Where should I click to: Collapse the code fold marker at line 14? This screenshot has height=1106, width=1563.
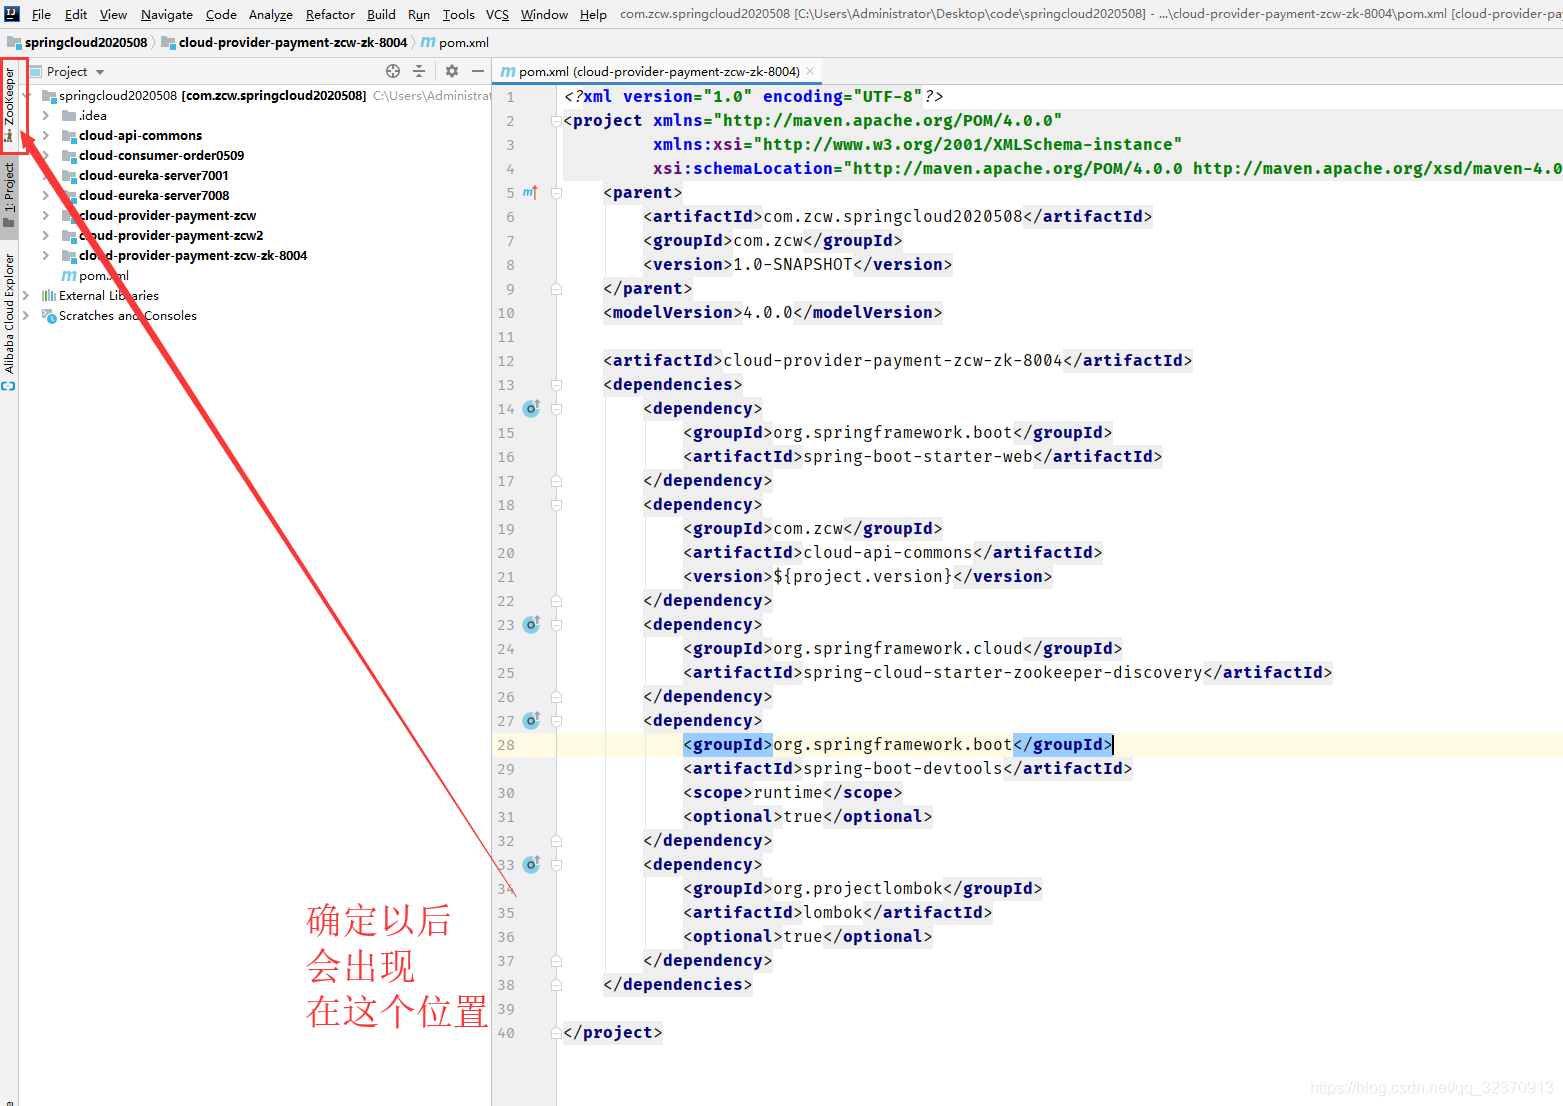tap(556, 408)
